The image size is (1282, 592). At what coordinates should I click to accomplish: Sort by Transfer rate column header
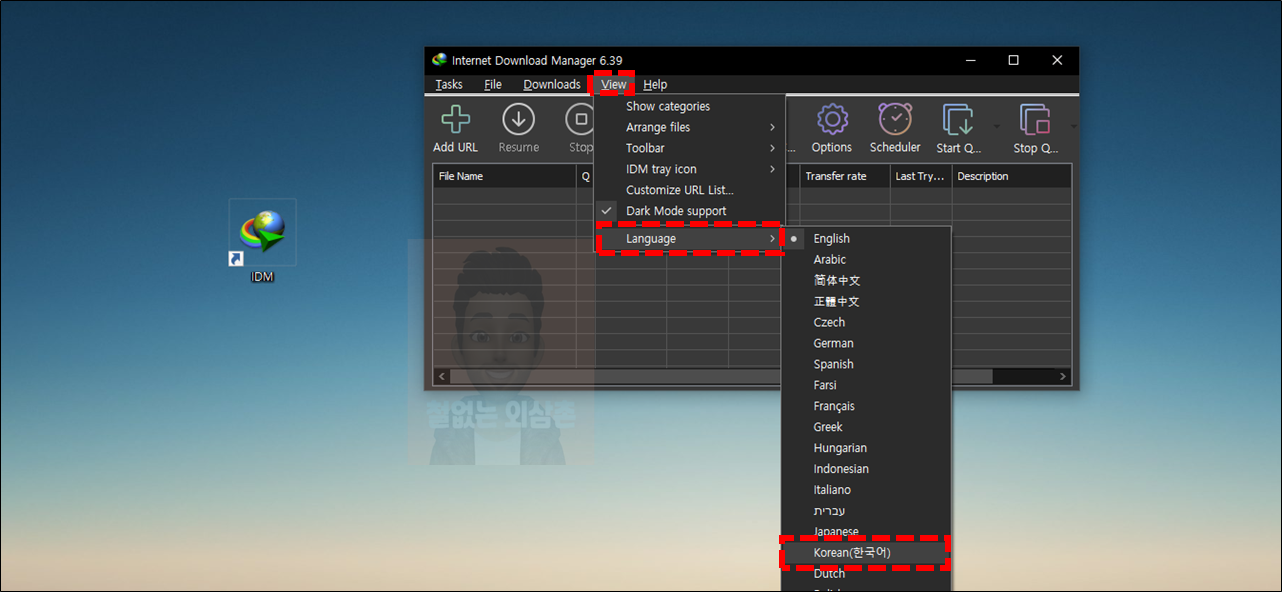tap(845, 176)
